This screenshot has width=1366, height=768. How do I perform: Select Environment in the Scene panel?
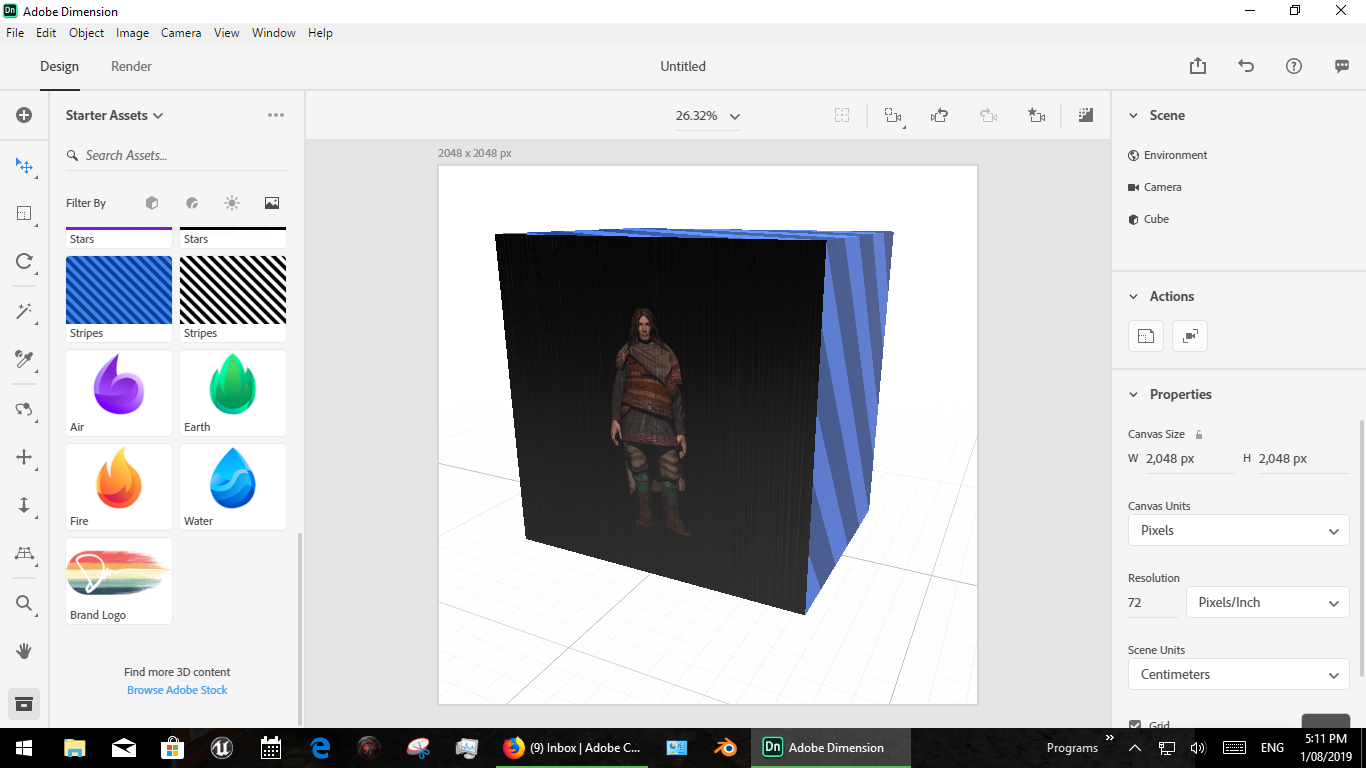click(x=1175, y=155)
